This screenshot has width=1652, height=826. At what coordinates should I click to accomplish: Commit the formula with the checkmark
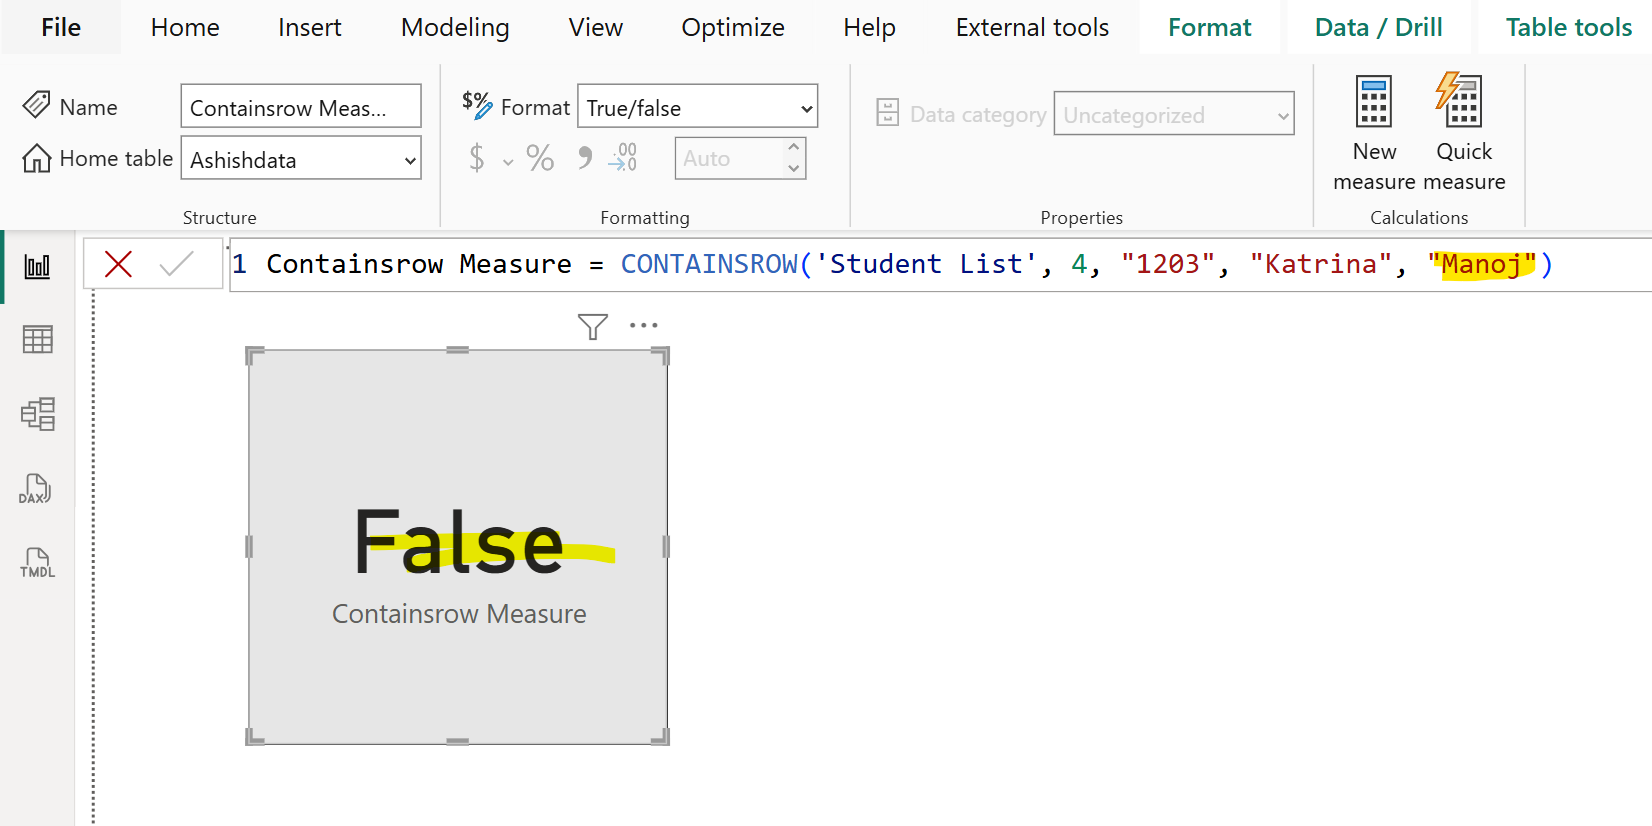tap(177, 264)
